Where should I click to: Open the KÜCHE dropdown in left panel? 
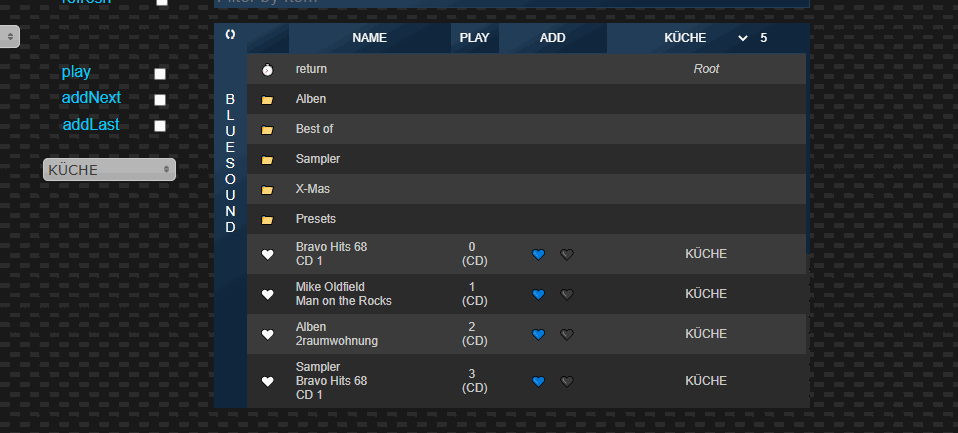109,170
